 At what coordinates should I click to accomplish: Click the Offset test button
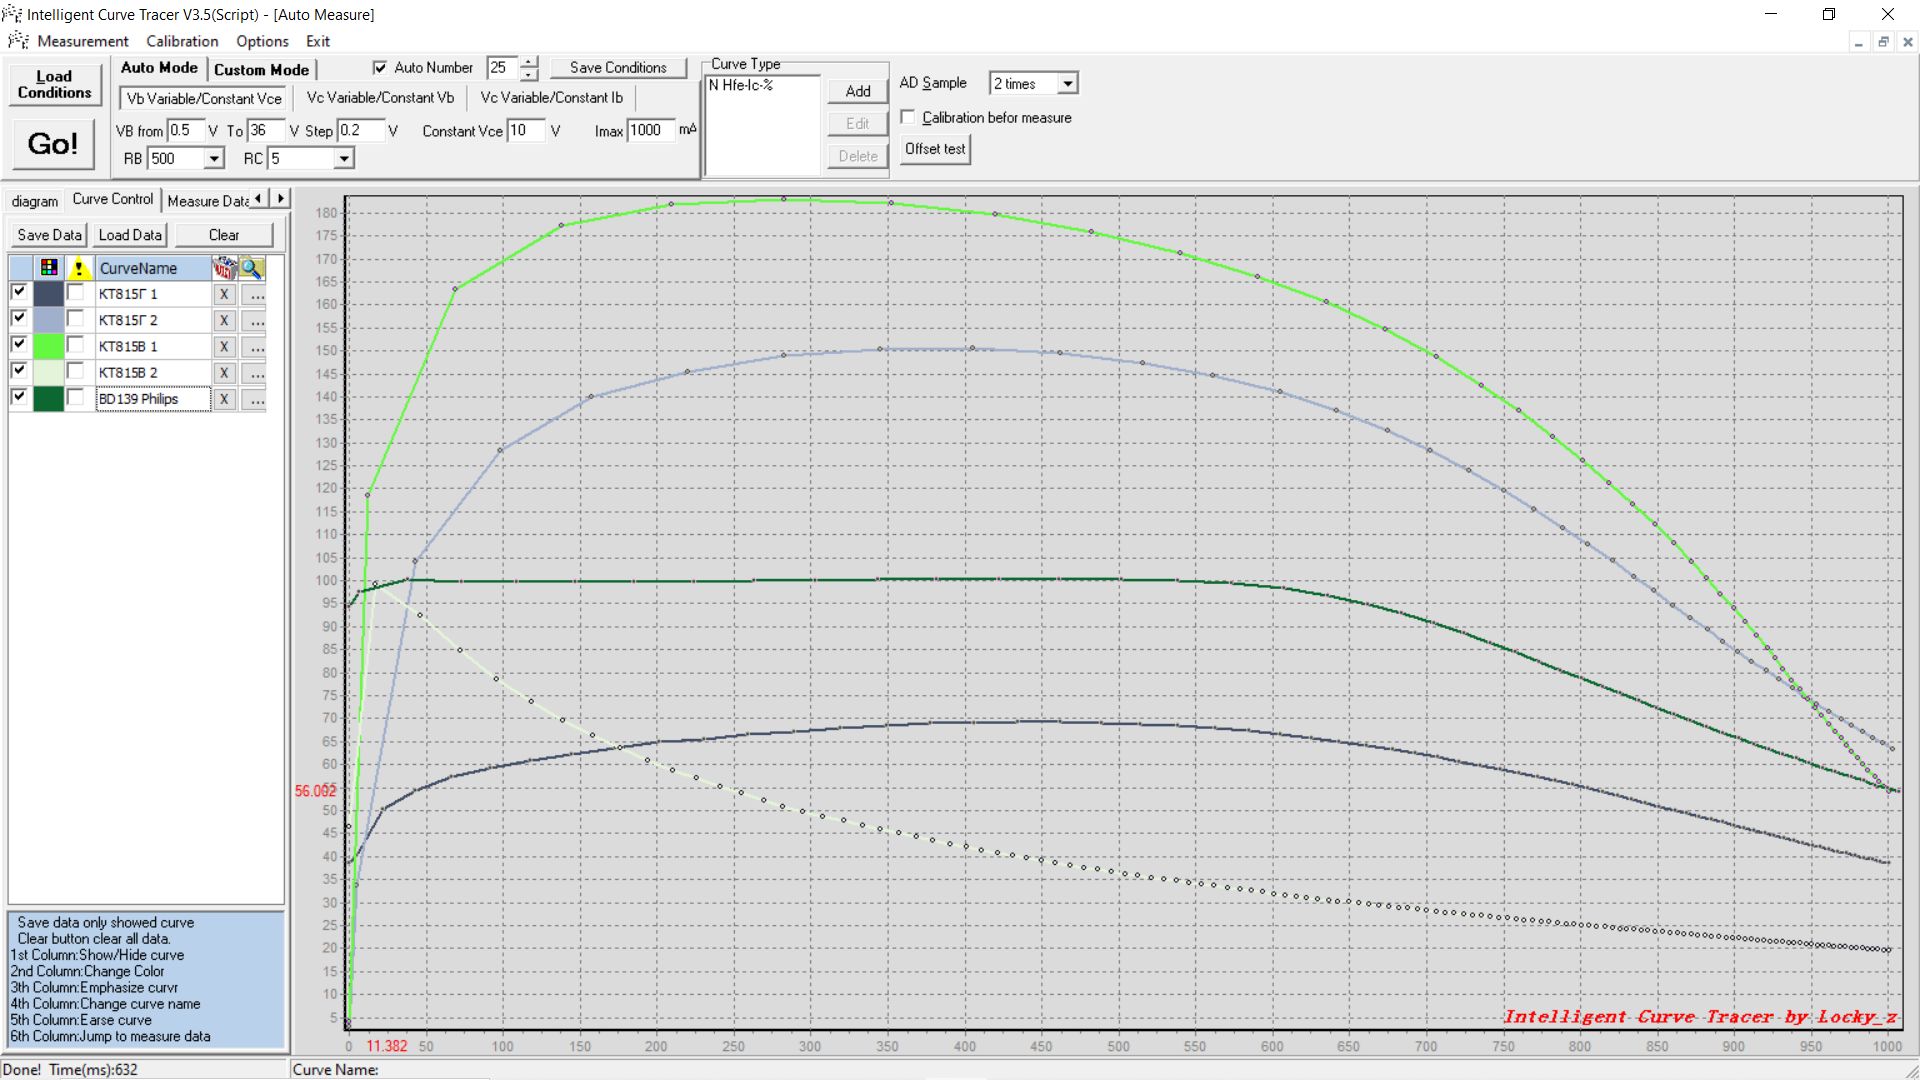point(935,149)
